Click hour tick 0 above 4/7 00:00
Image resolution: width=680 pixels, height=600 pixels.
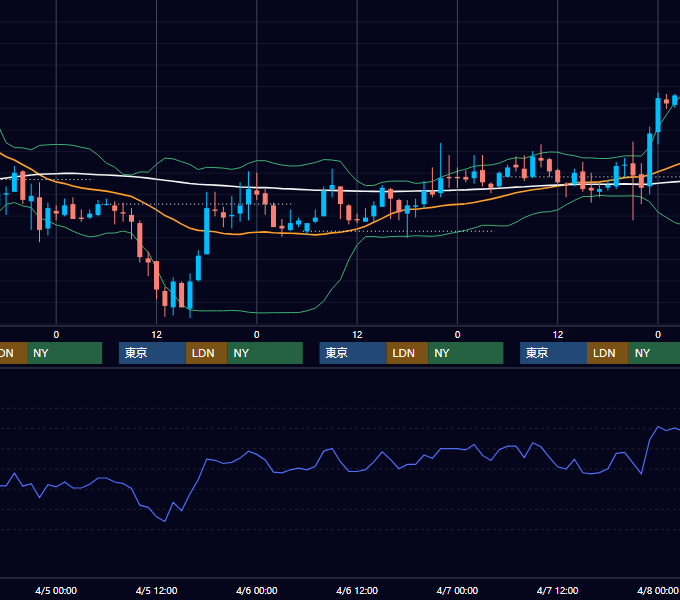[457, 335]
